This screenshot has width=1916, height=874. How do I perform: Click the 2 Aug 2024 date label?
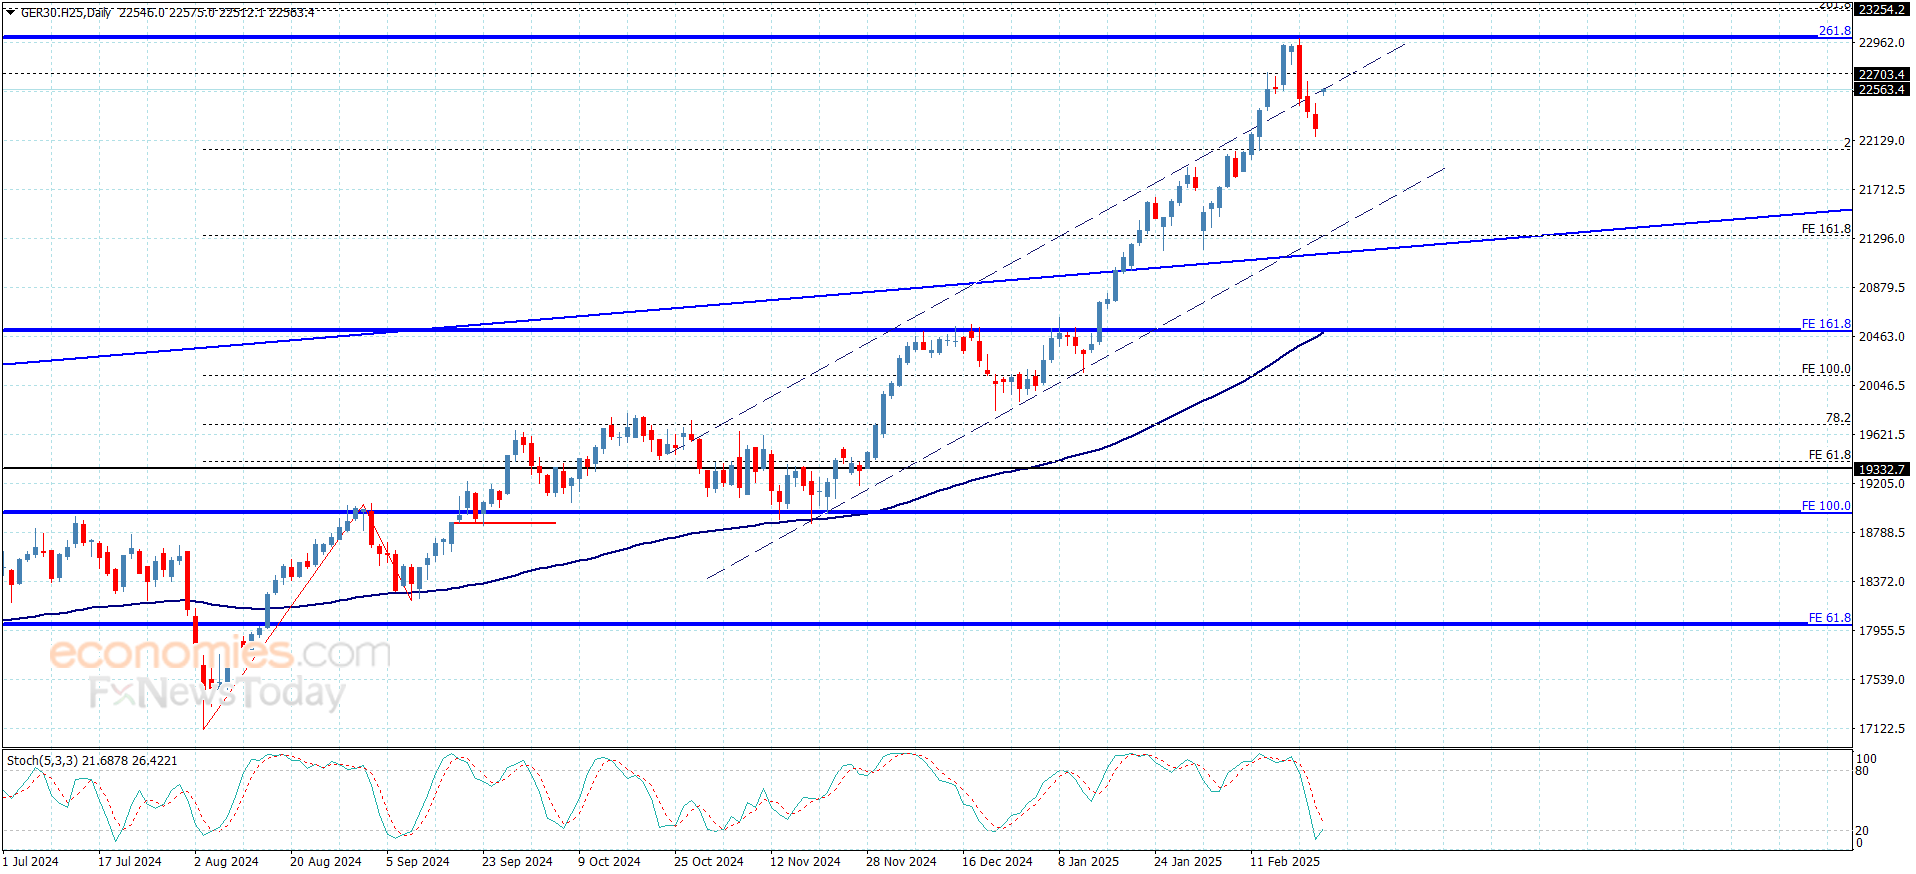(x=226, y=862)
